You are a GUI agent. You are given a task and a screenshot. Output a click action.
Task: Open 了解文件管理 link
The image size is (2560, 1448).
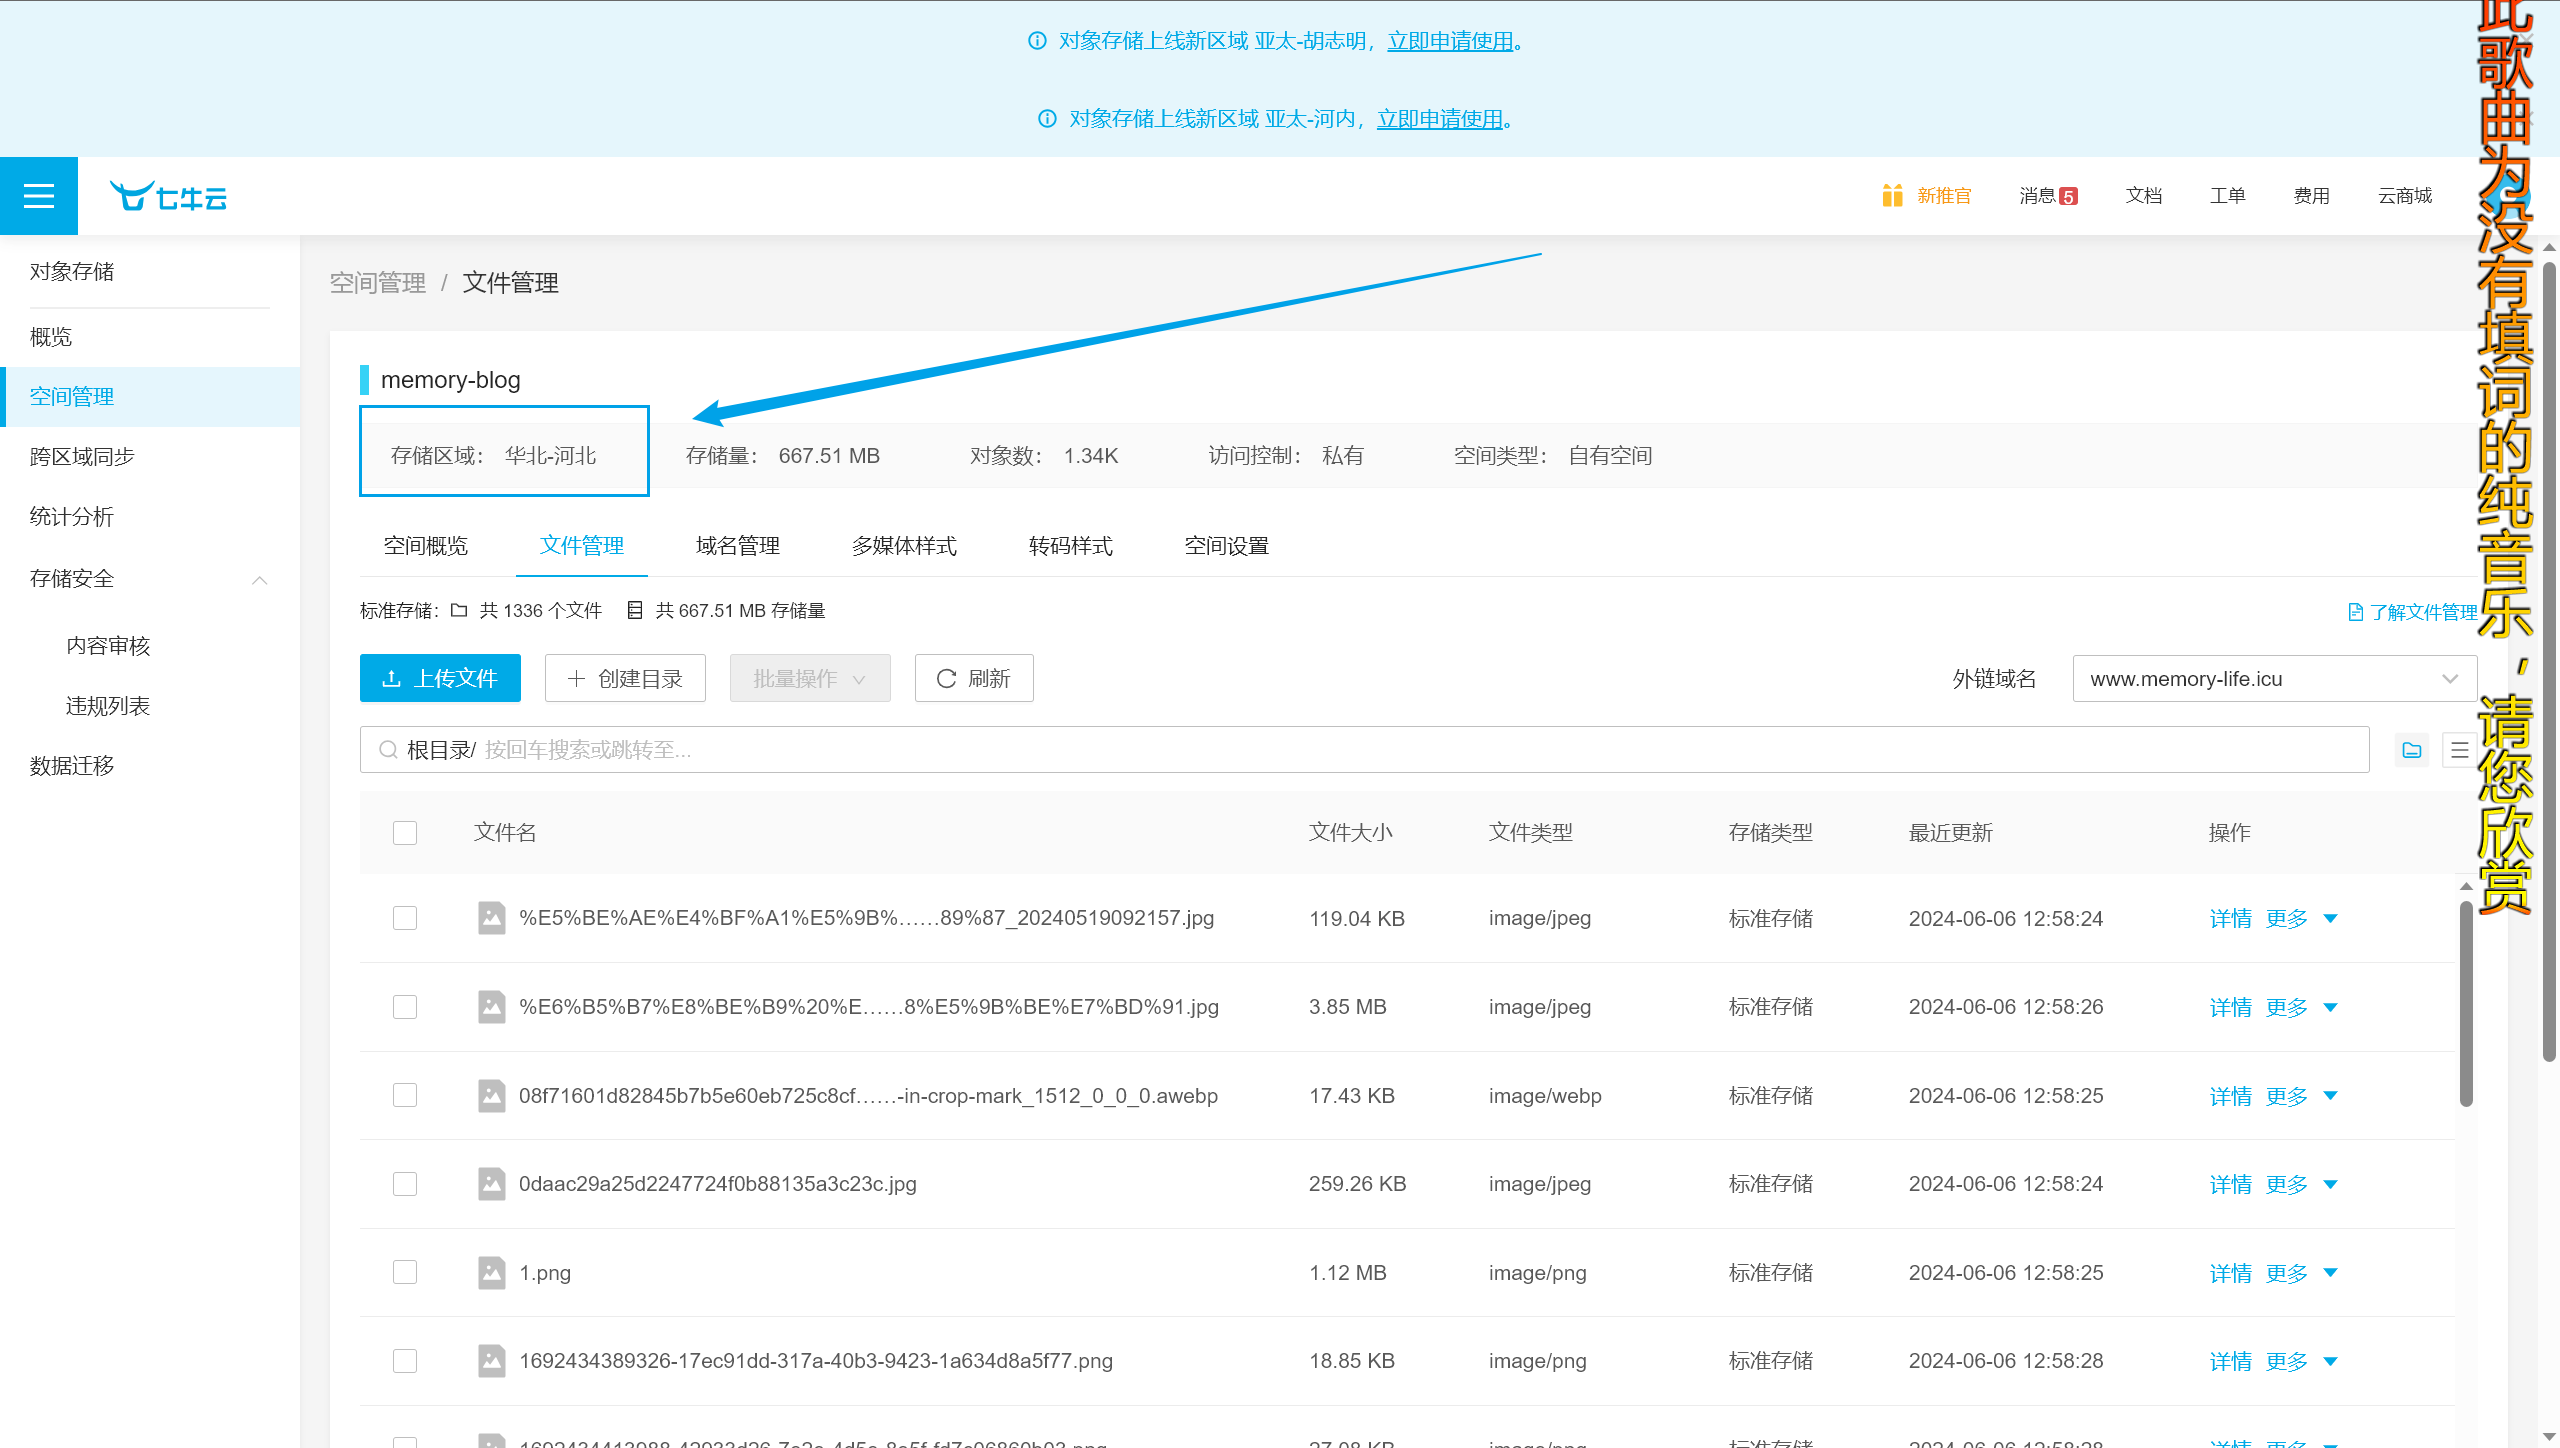pyautogui.click(x=2412, y=612)
